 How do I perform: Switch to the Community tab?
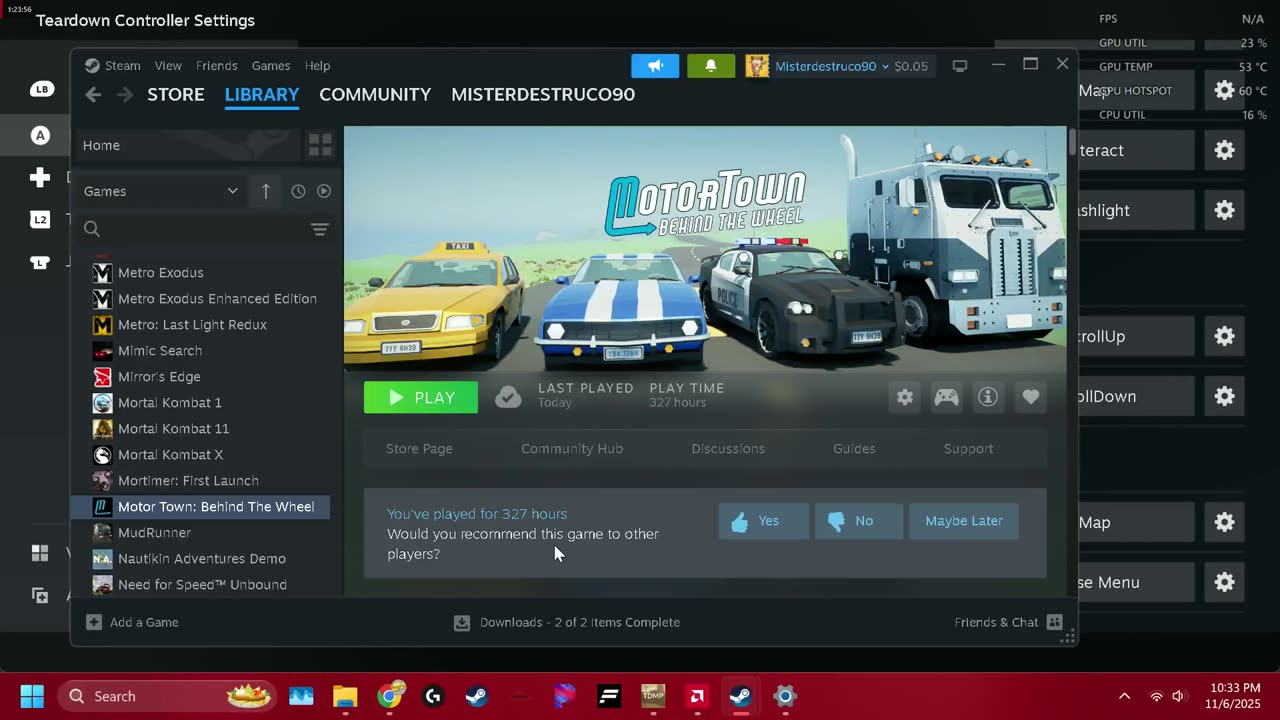click(x=375, y=94)
